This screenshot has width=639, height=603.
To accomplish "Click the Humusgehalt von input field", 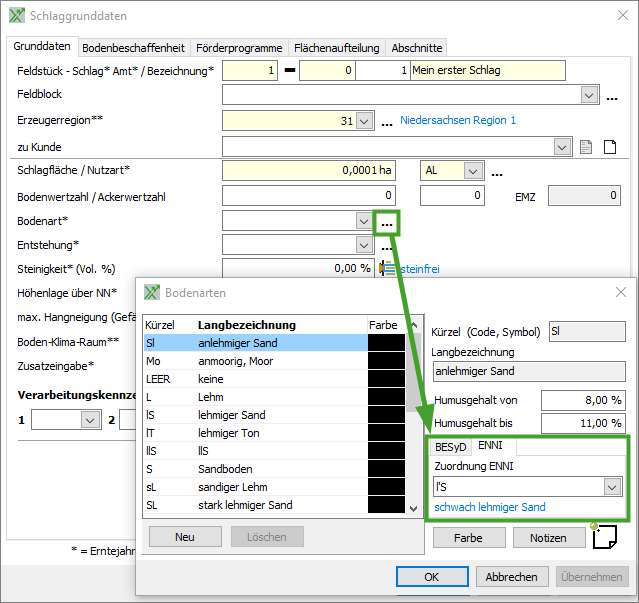I will coord(583,400).
